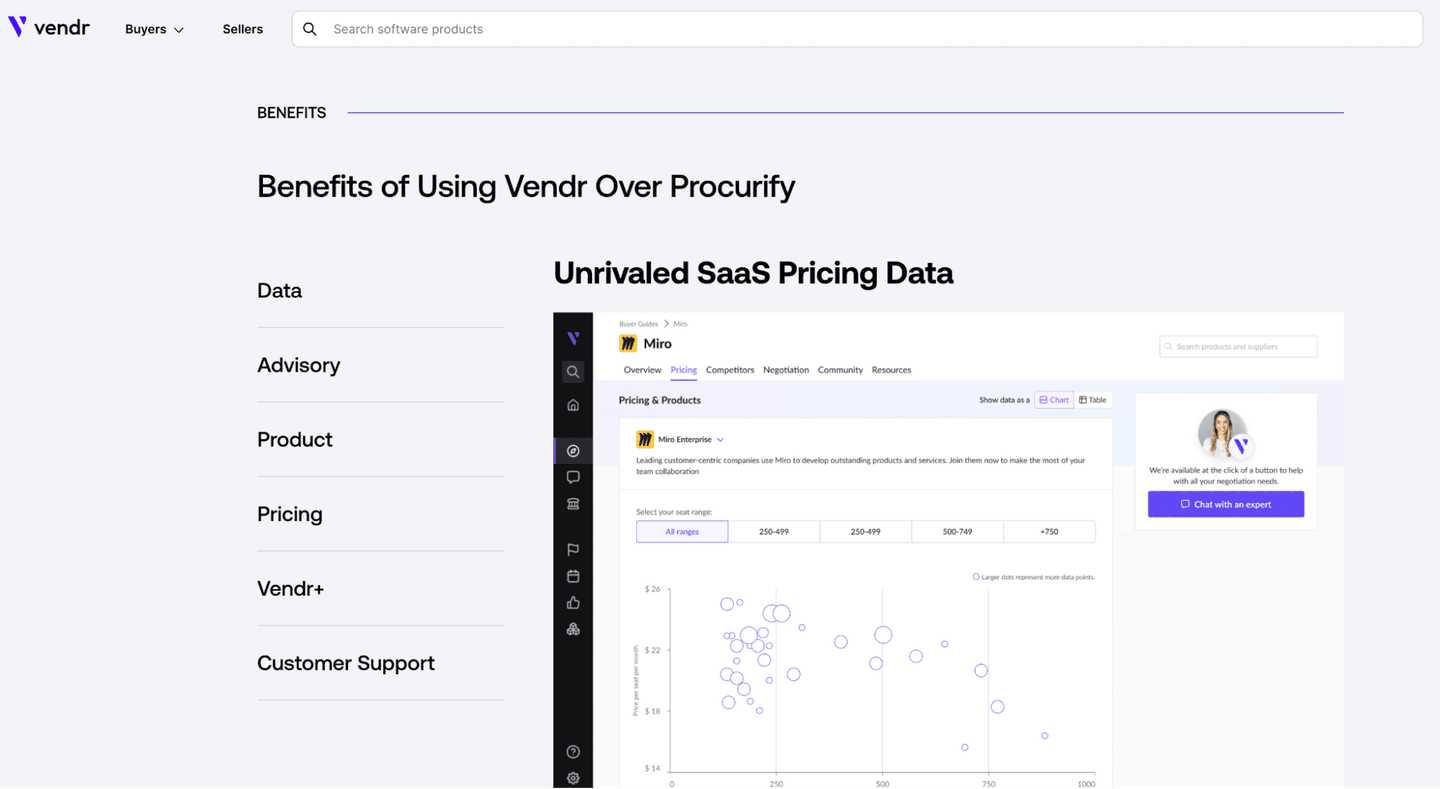This screenshot has width=1440, height=789.
Task: Open the chat bubble icon in sidebar
Action: click(573, 478)
